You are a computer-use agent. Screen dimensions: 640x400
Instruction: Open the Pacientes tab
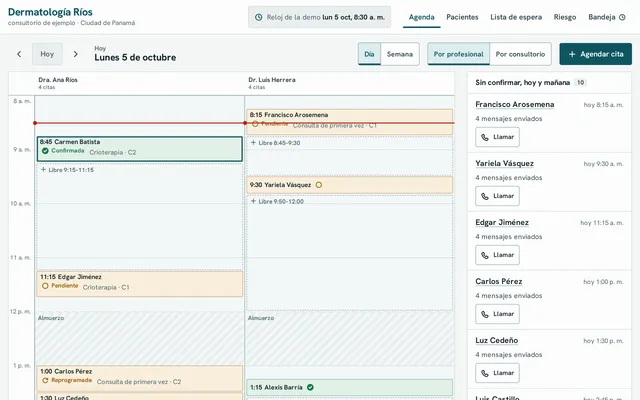[462, 17]
